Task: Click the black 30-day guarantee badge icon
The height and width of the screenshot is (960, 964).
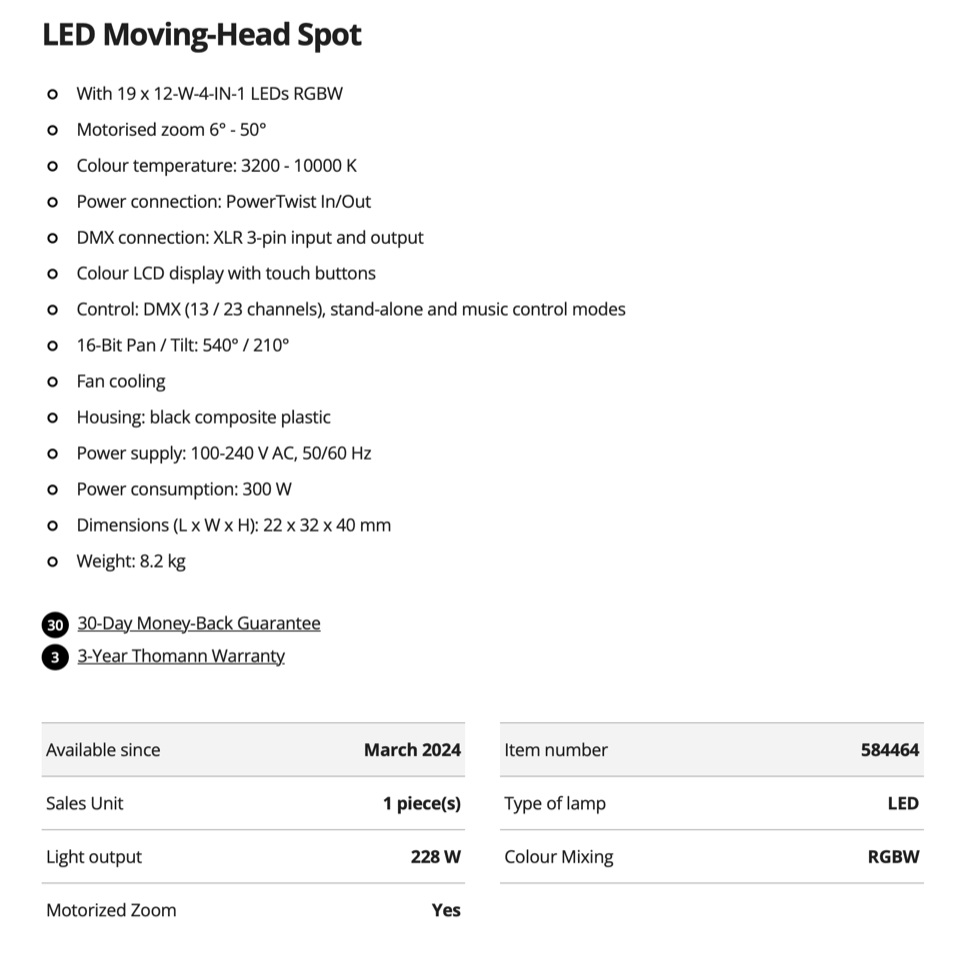Action: [x=55, y=625]
